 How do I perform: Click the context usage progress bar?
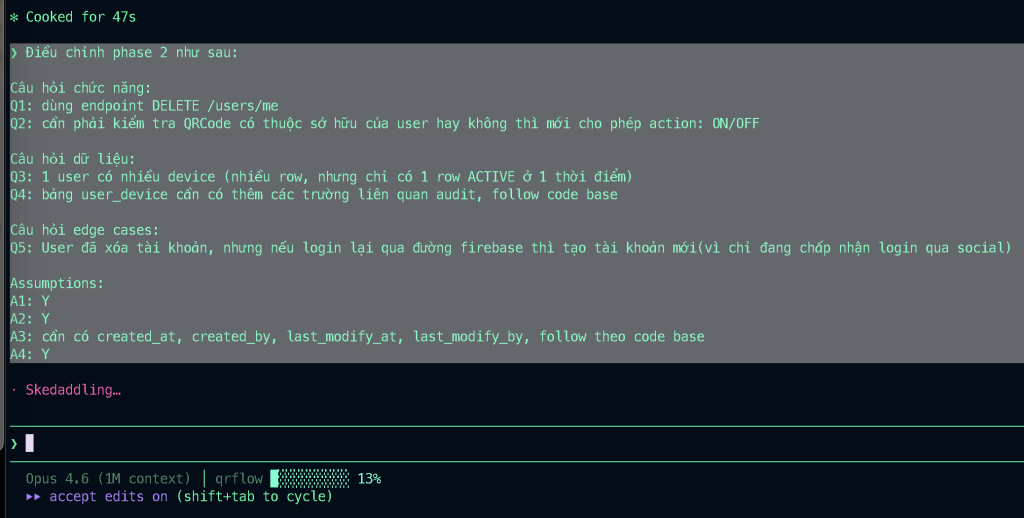tap(309, 479)
